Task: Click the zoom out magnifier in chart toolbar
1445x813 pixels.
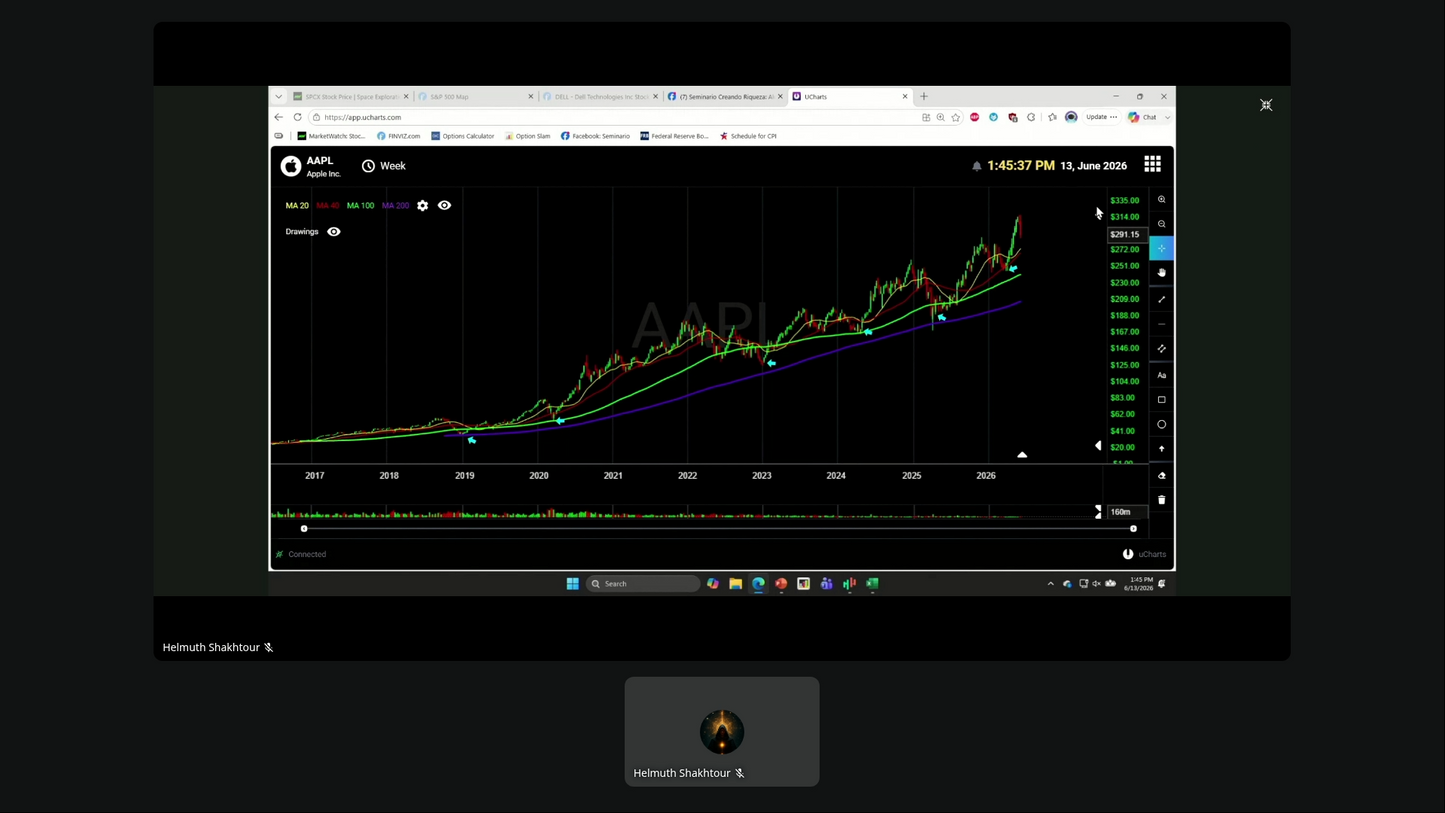Action: click(1161, 224)
